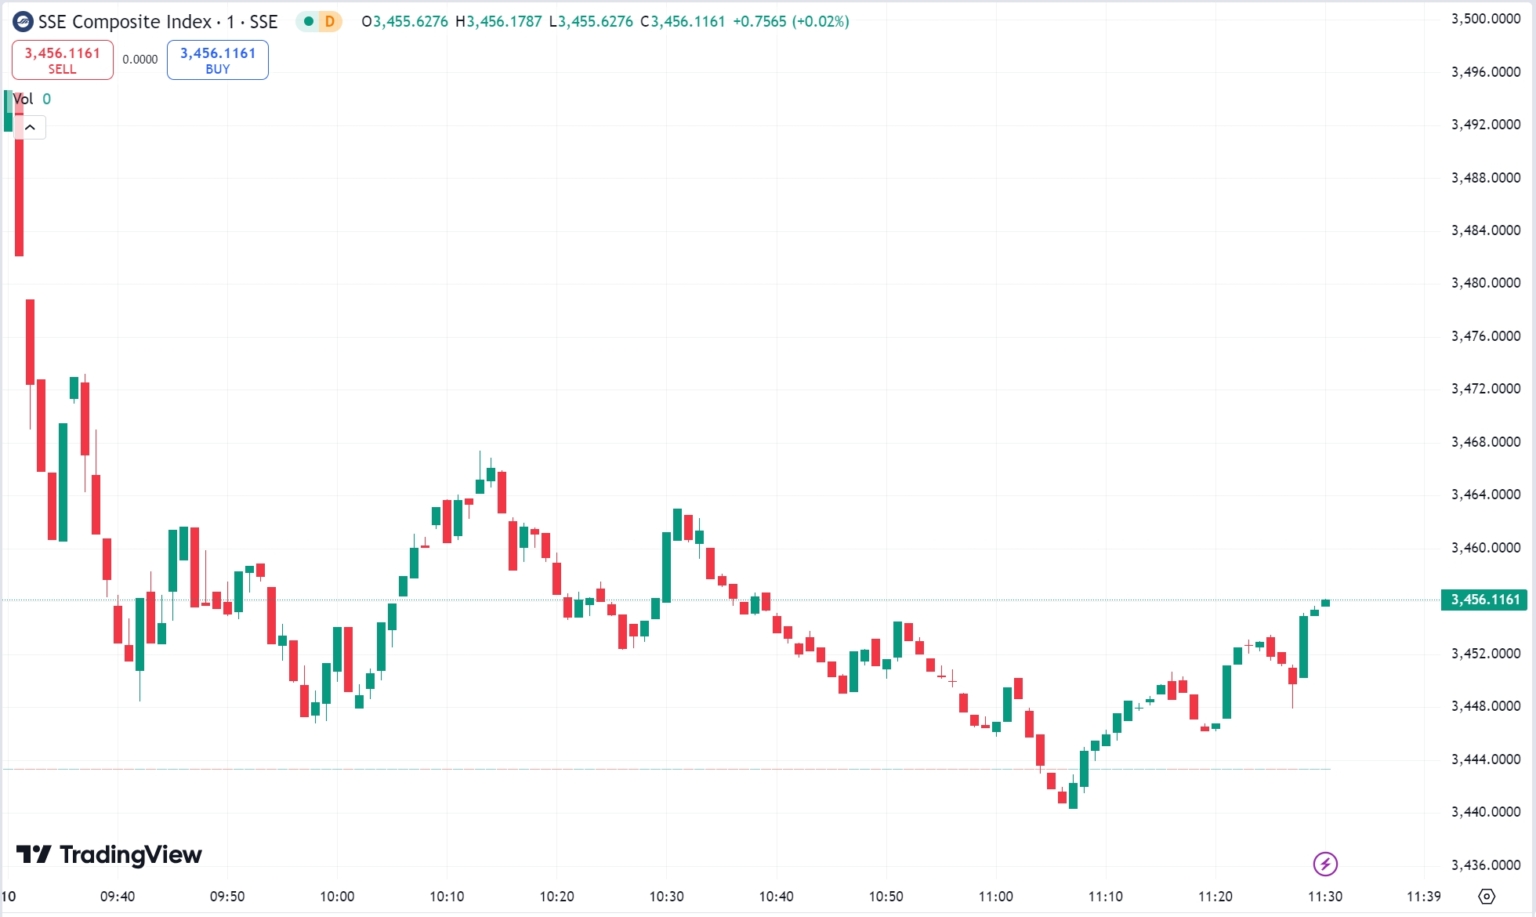This screenshot has height=917, width=1536.
Task: Click the SSE Composite Index title
Action: click(157, 21)
